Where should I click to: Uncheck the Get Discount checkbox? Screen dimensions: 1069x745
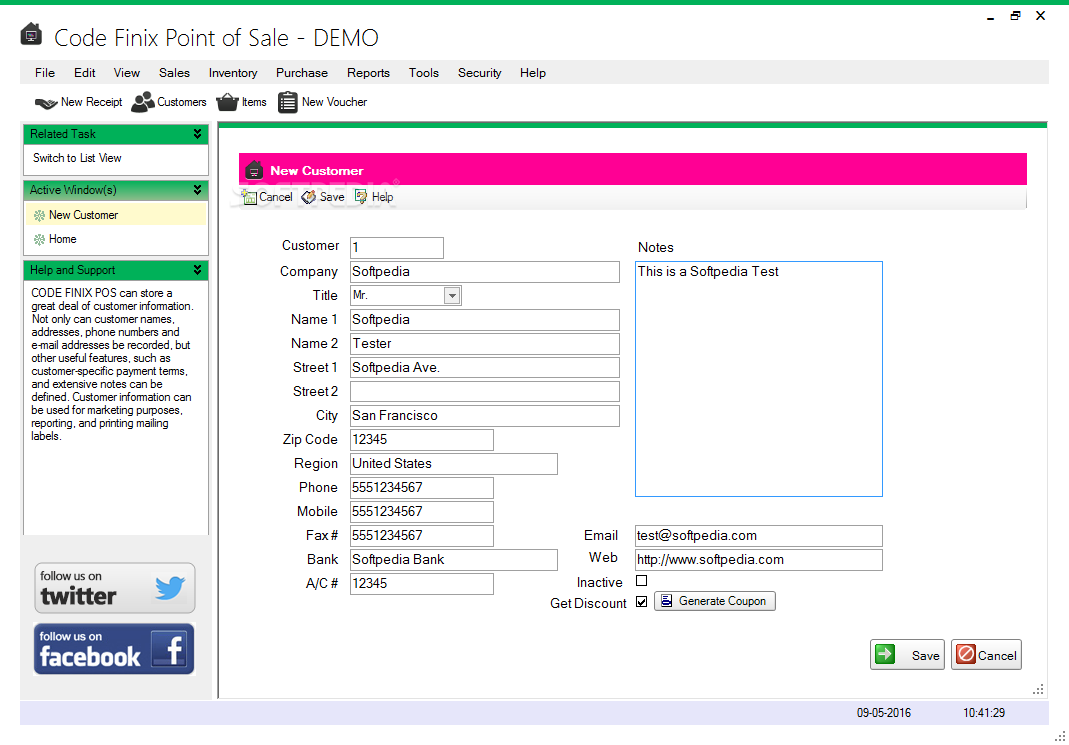(x=642, y=602)
